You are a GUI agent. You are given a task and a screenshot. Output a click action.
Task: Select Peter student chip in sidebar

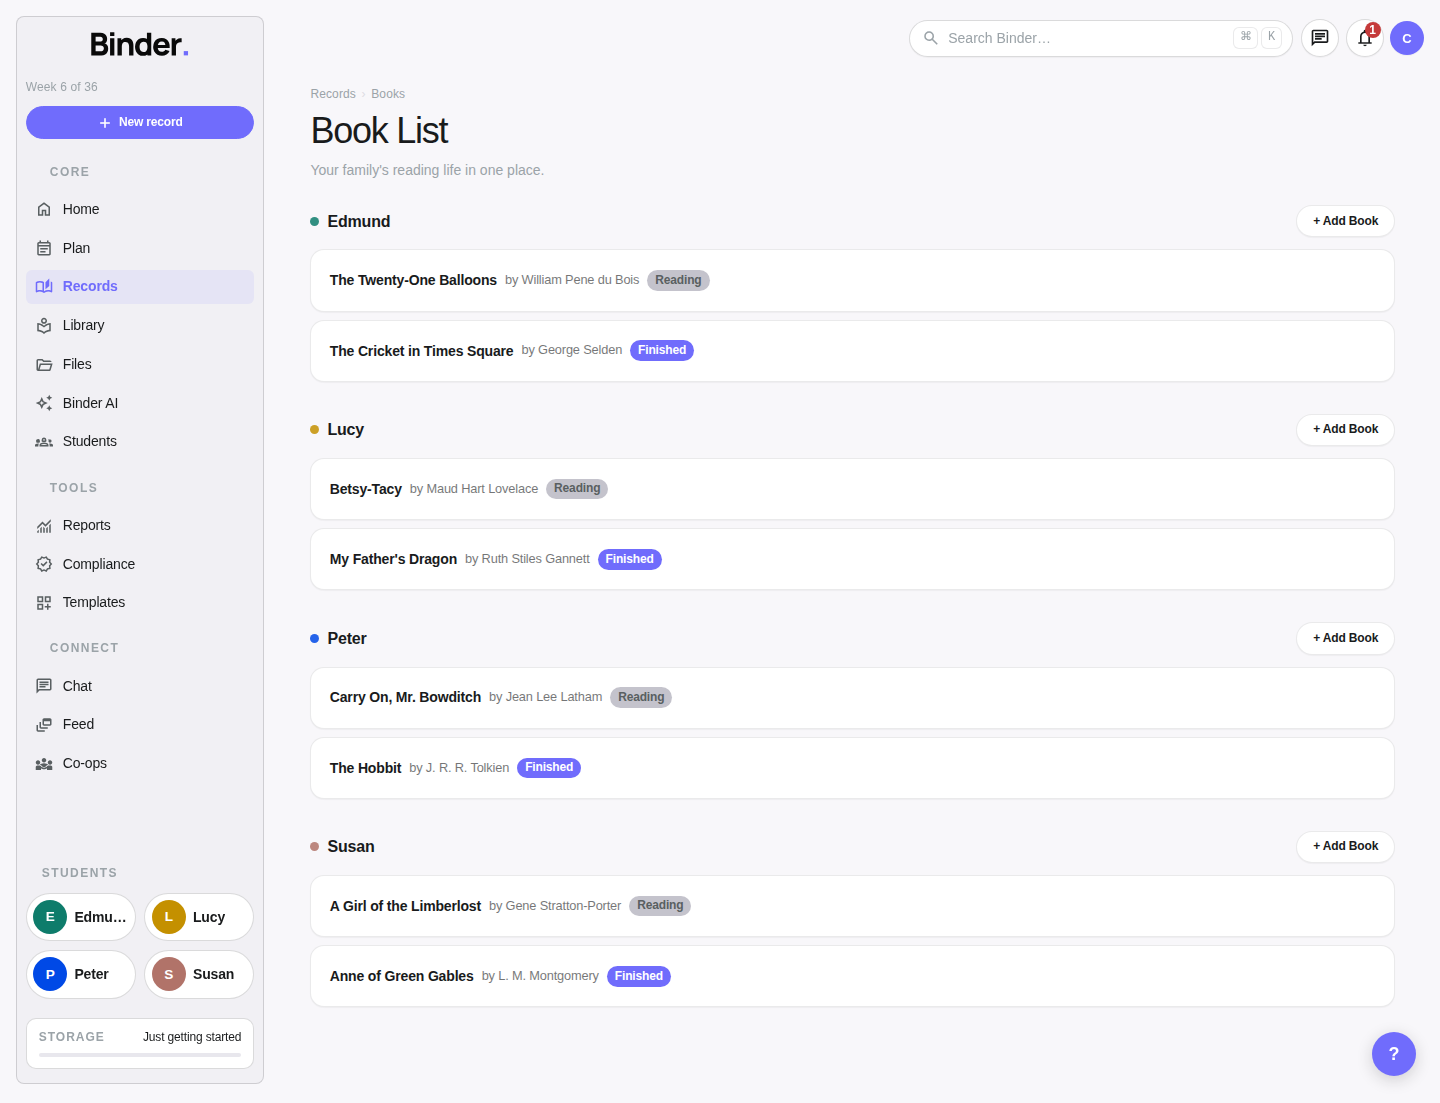click(81, 974)
